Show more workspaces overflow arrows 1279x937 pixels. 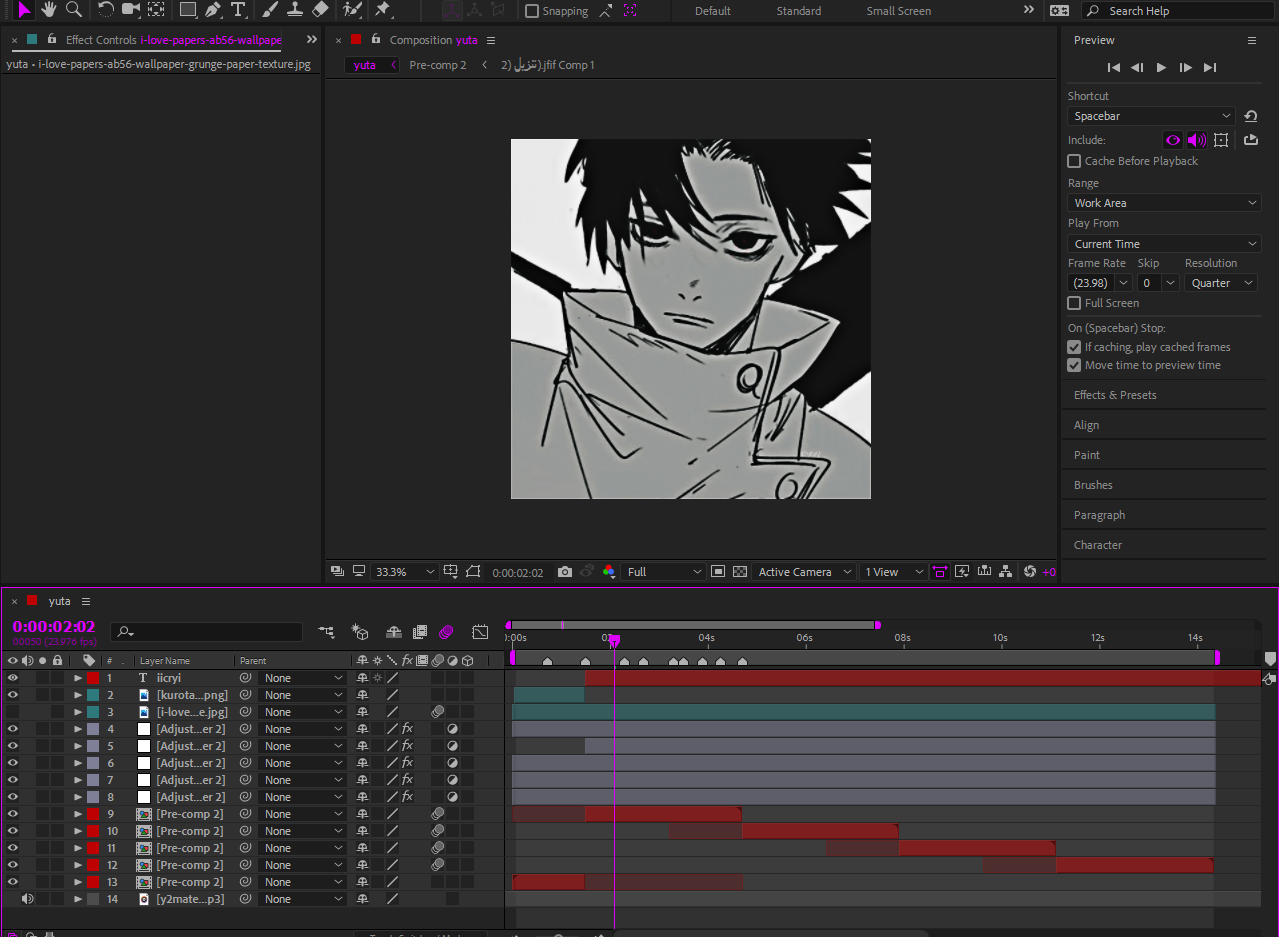point(1029,10)
